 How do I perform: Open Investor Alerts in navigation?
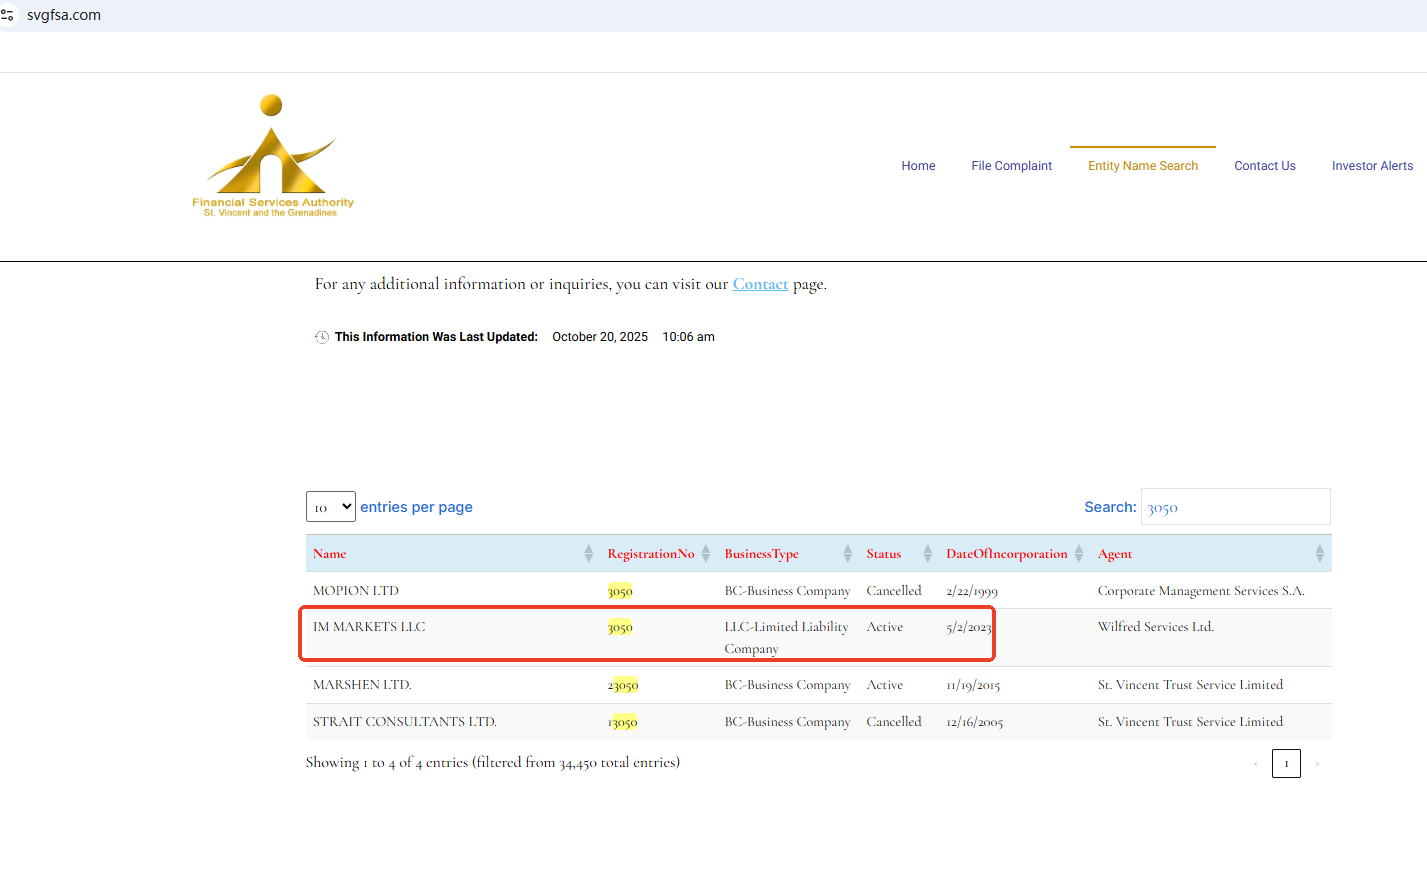pyautogui.click(x=1372, y=166)
